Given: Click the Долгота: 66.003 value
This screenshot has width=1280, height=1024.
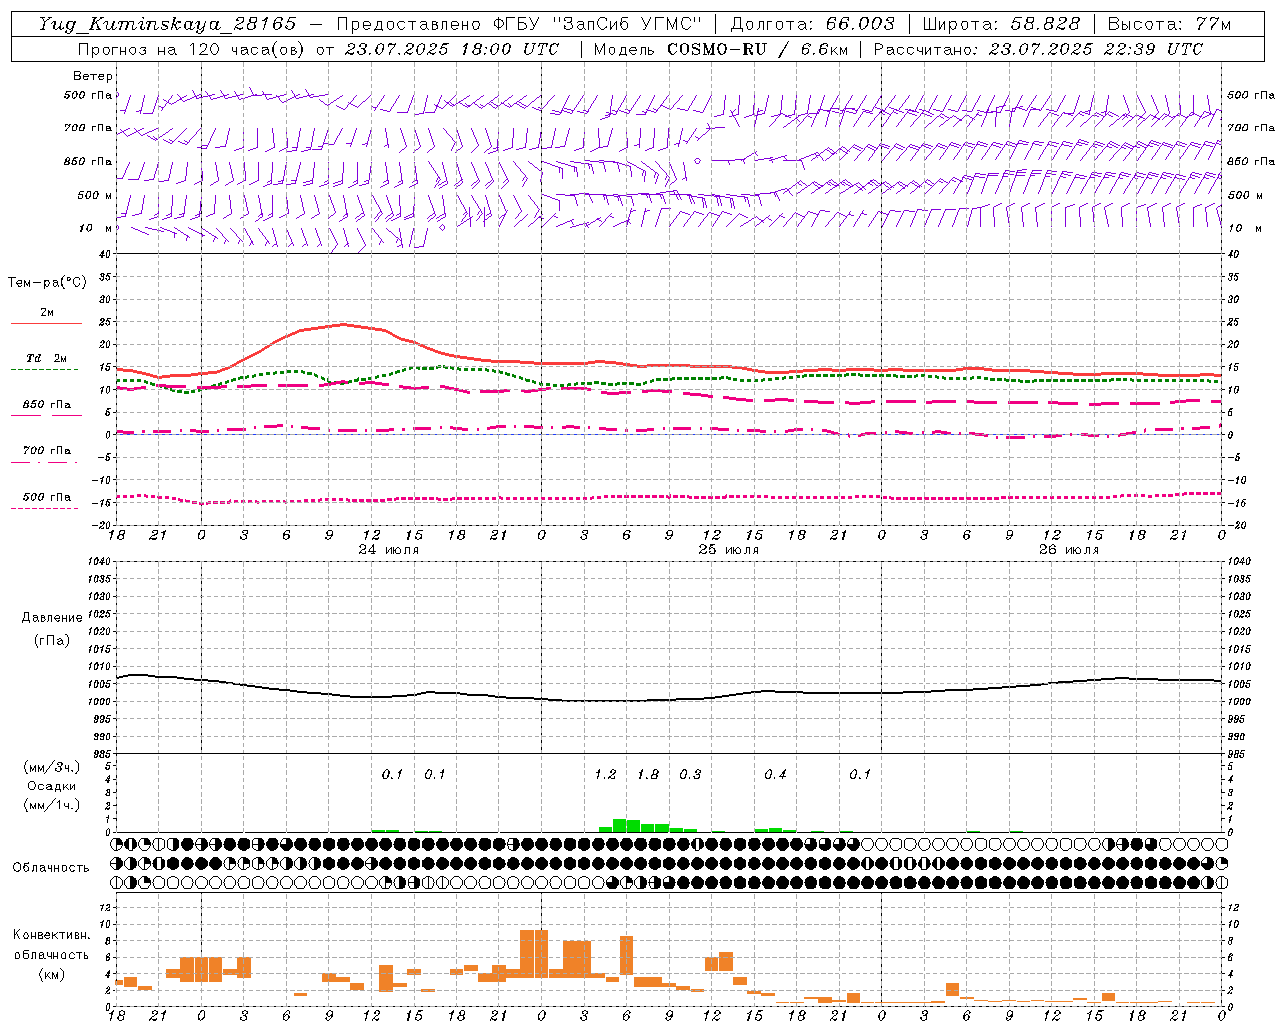Looking at the screenshot, I should pyautogui.click(x=813, y=24).
